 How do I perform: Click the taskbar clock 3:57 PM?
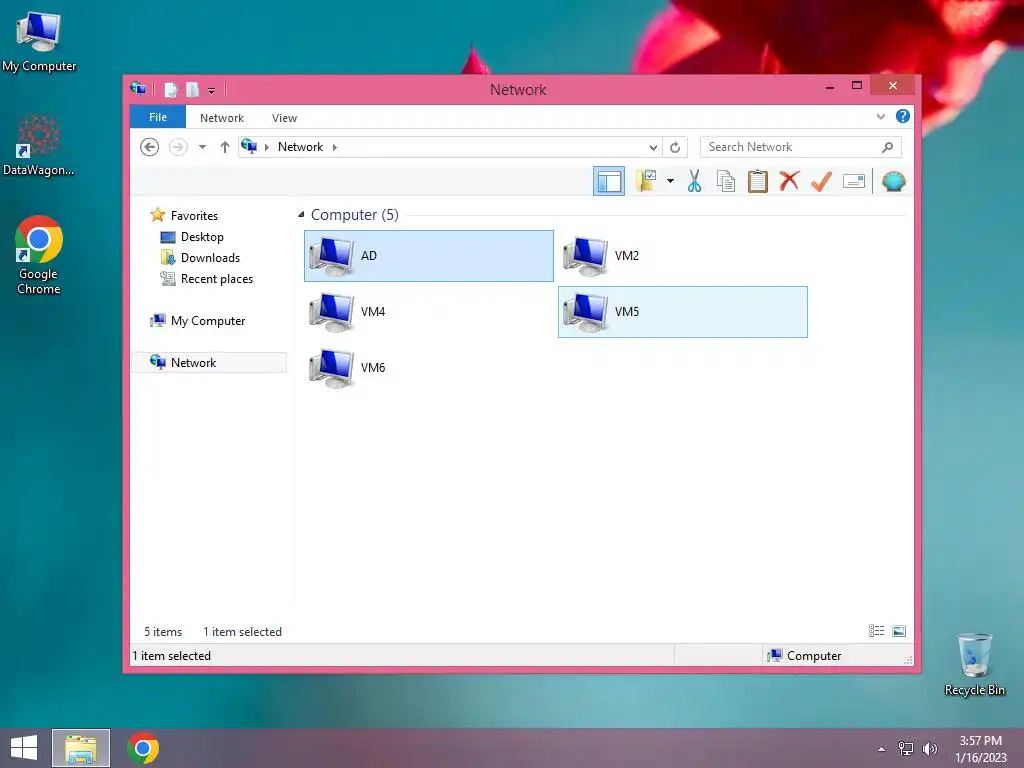click(980, 748)
